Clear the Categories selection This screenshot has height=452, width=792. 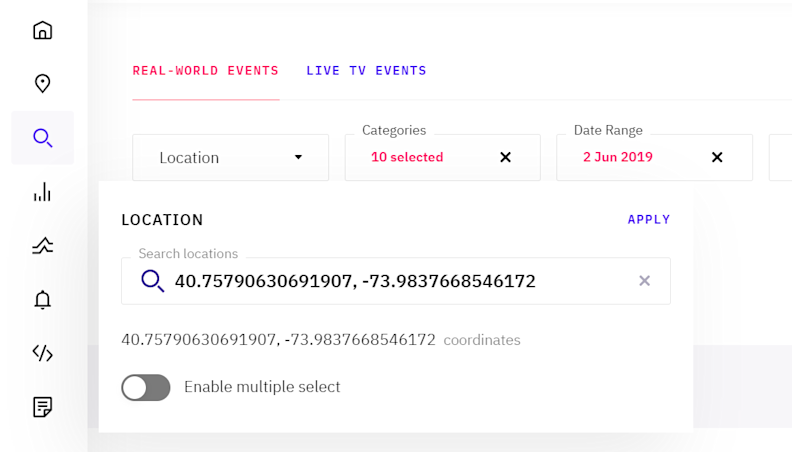pyautogui.click(x=505, y=157)
